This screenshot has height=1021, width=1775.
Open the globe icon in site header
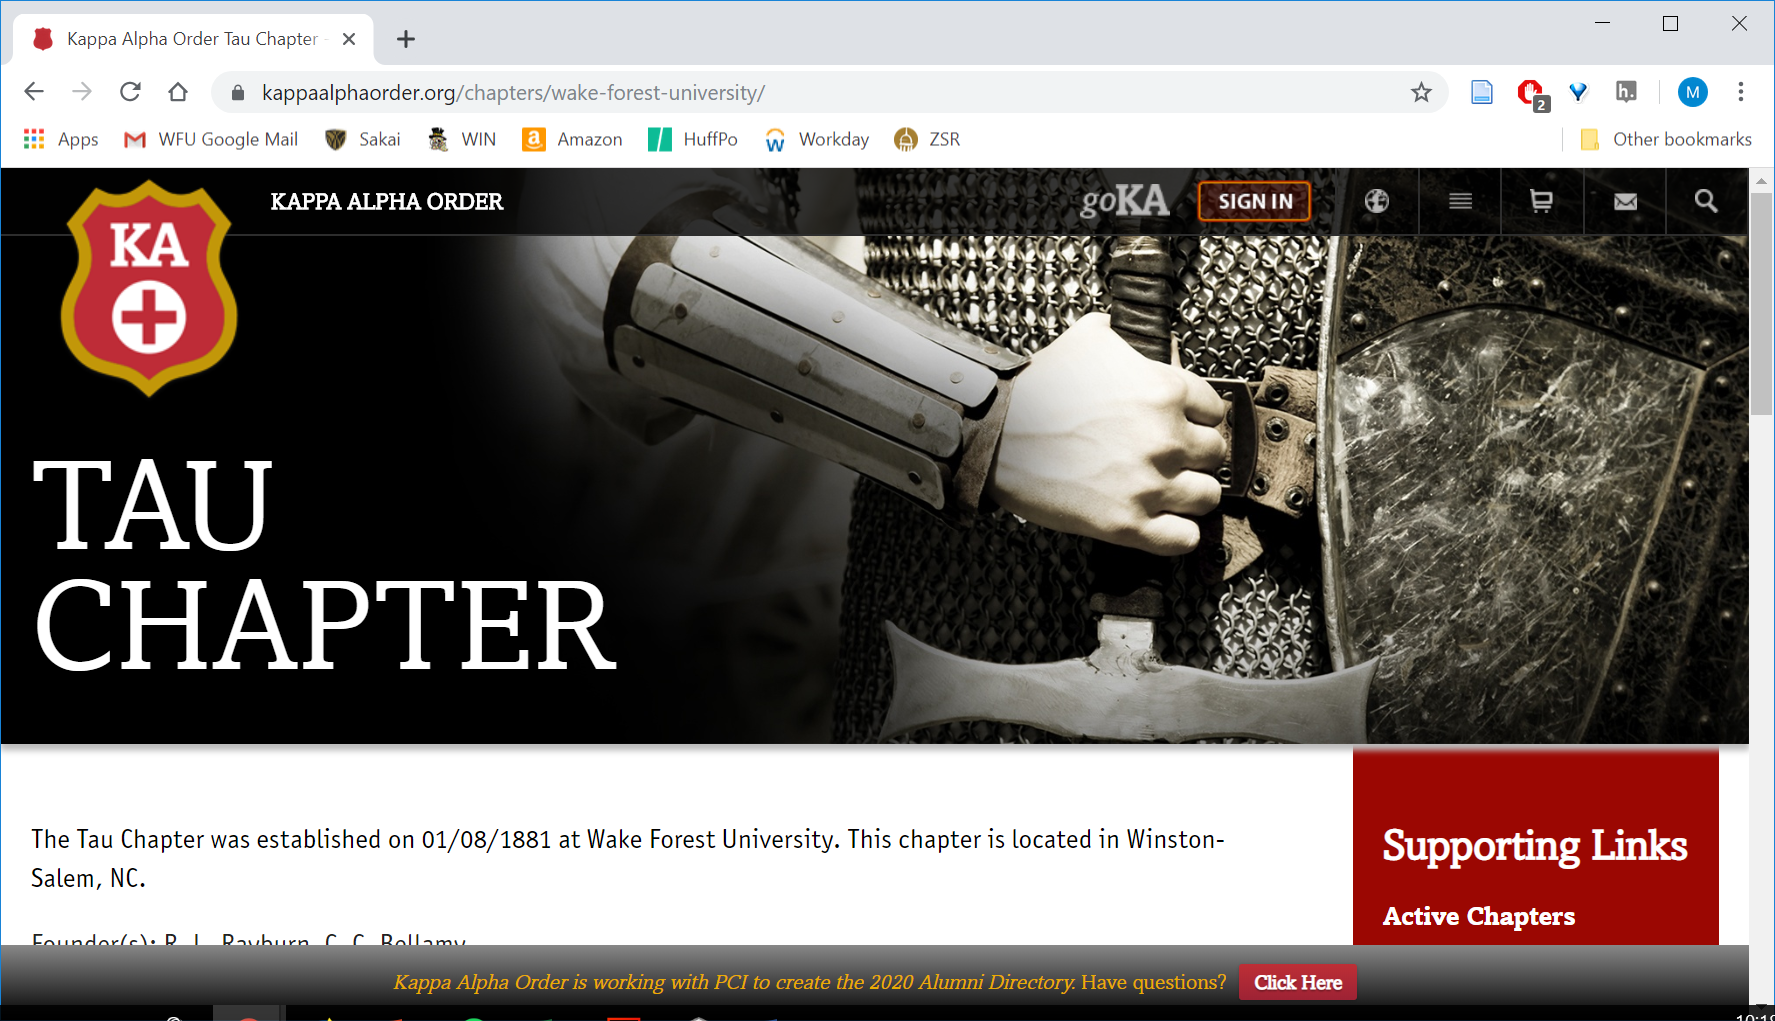pos(1377,201)
